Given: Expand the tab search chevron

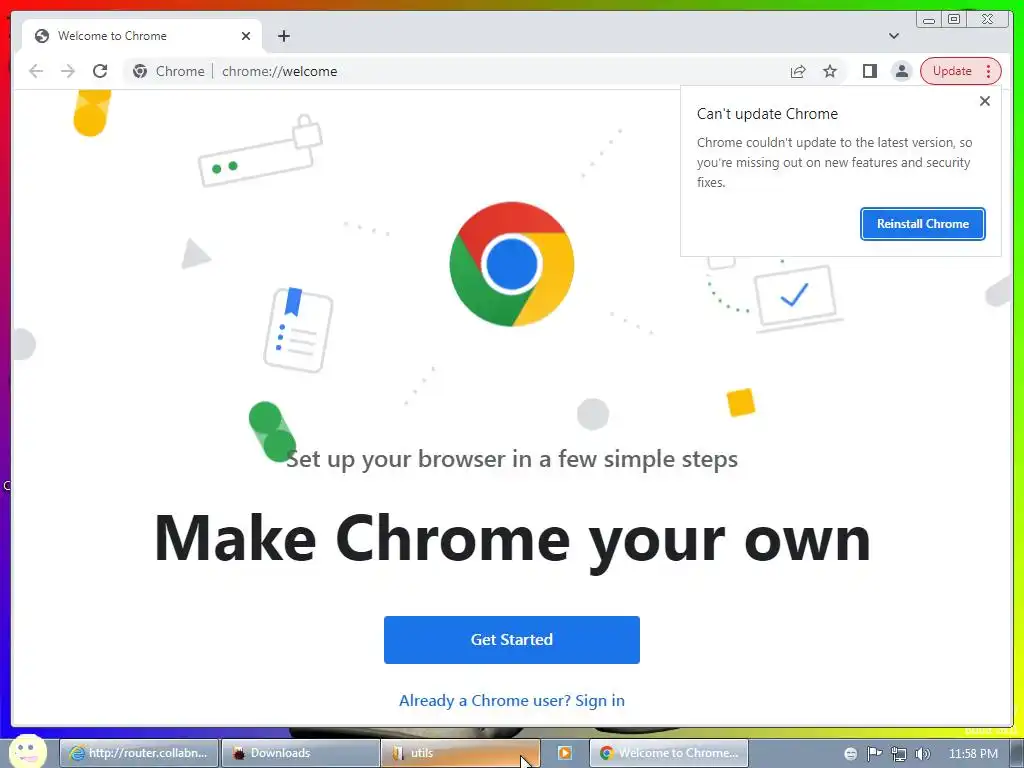Looking at the screenshot, I should click(x=894, y=36).
